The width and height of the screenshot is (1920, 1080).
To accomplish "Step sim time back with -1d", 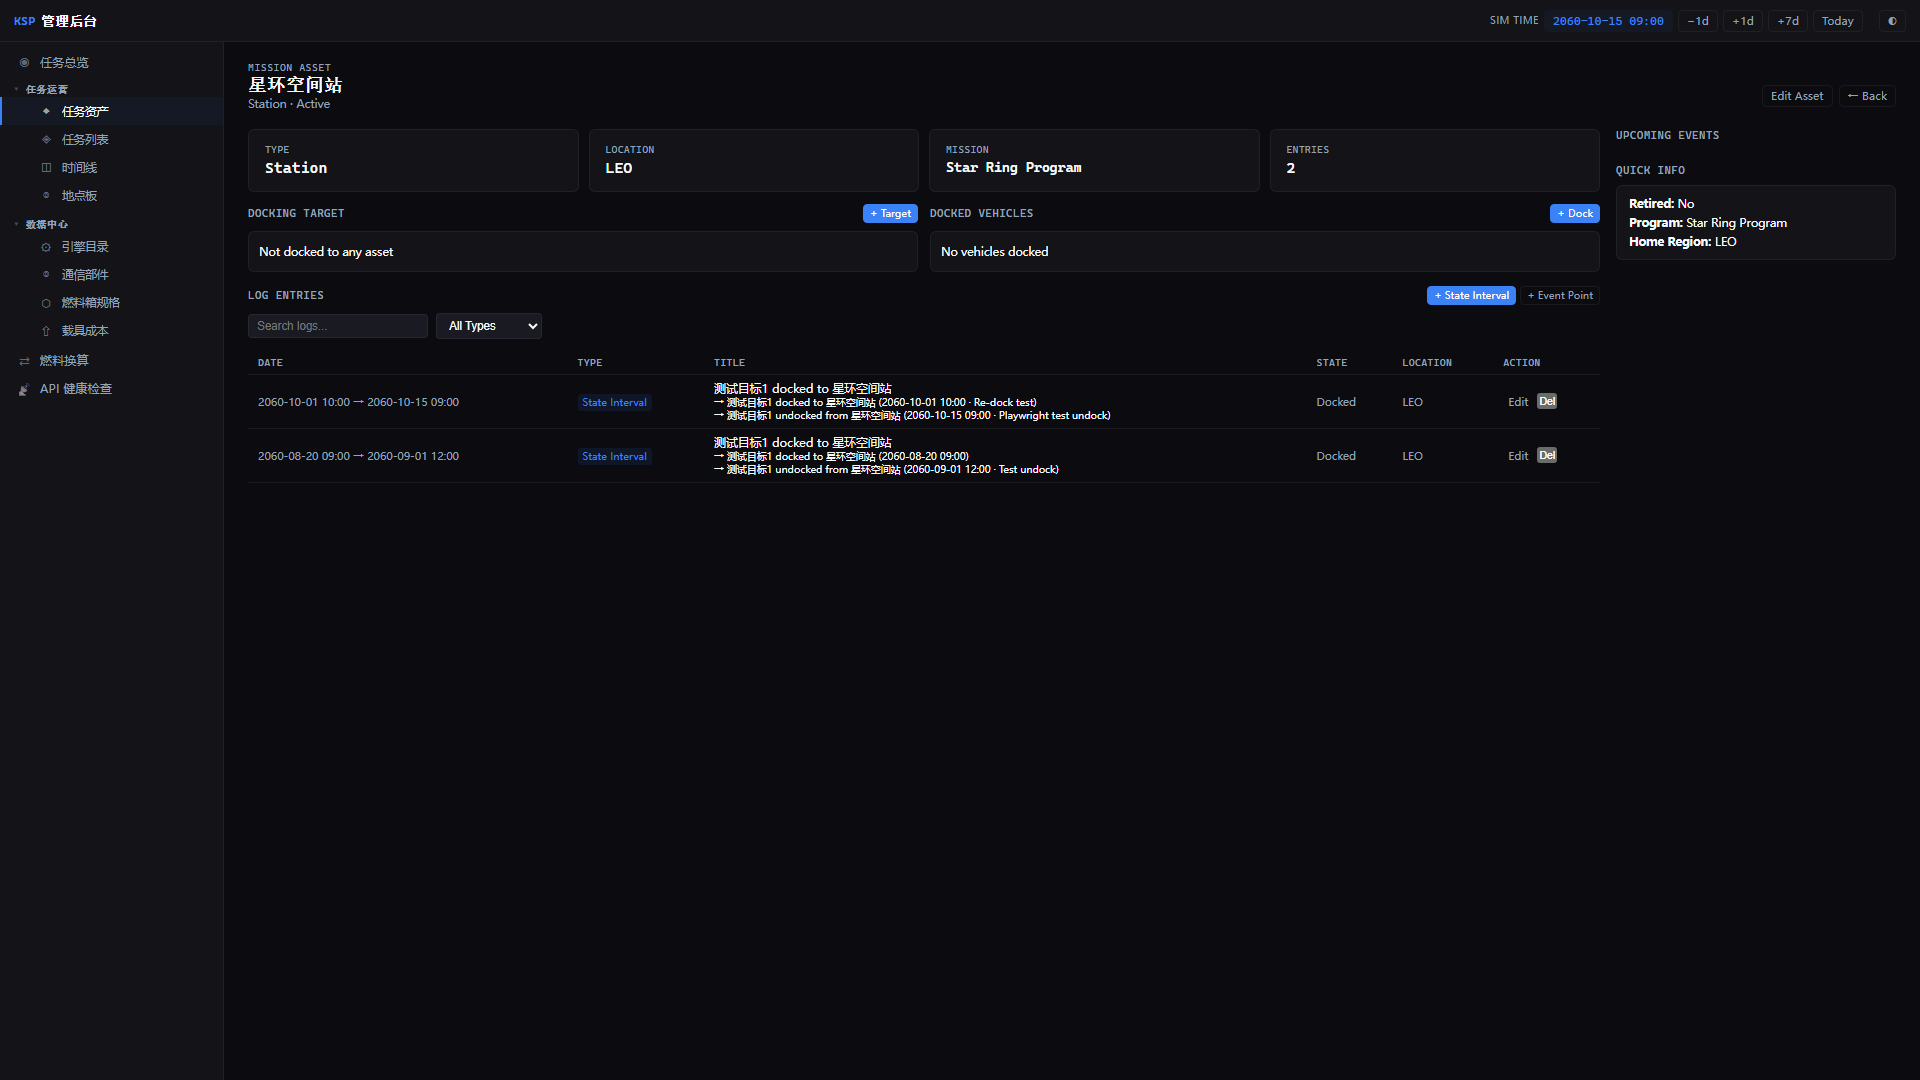I will pyautogui.click(x=1698, y=21).
